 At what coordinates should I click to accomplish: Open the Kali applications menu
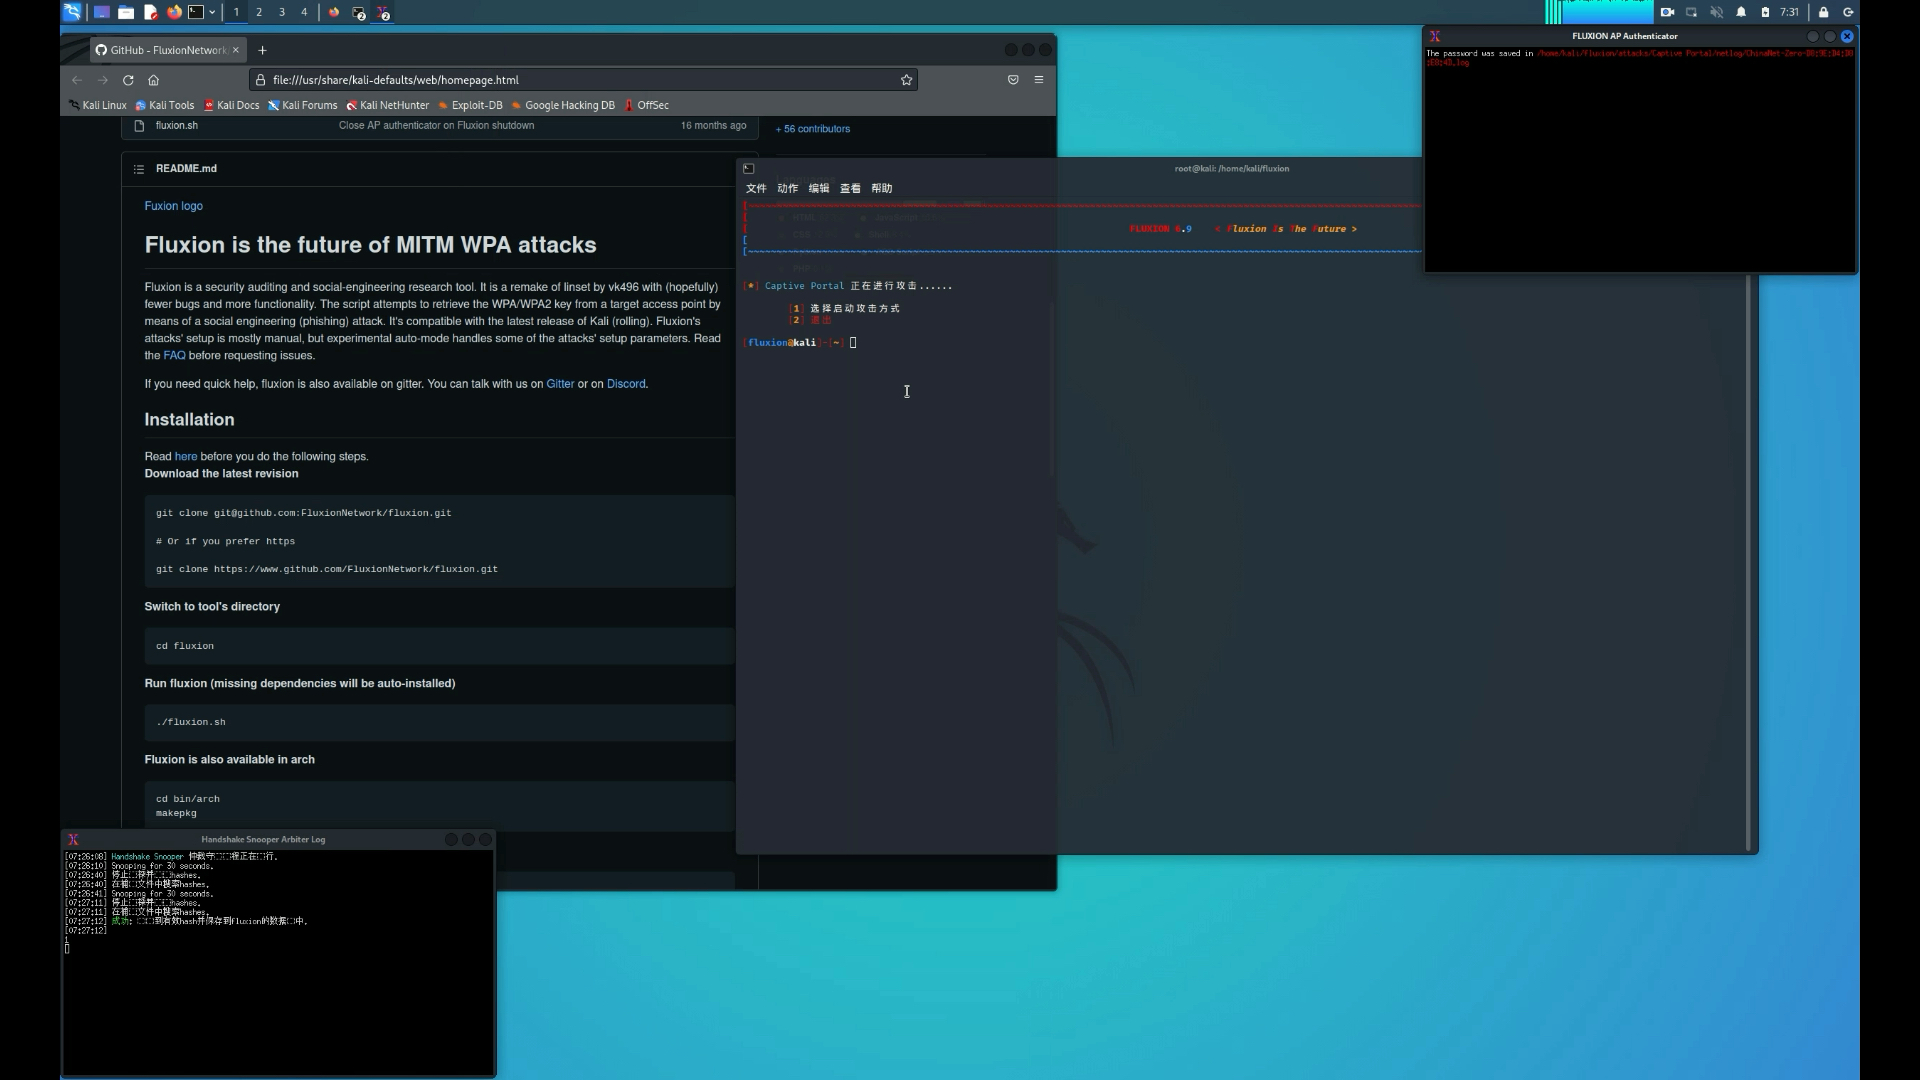[x=72, y=12]
